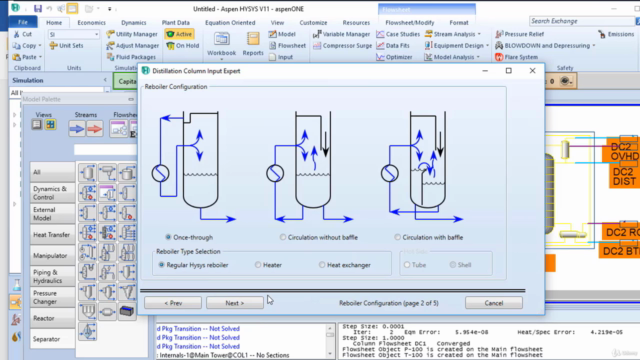The width and height of the screenshot is (640, 360).
Task: Click the Cut command
Action: tap(22, 34)
